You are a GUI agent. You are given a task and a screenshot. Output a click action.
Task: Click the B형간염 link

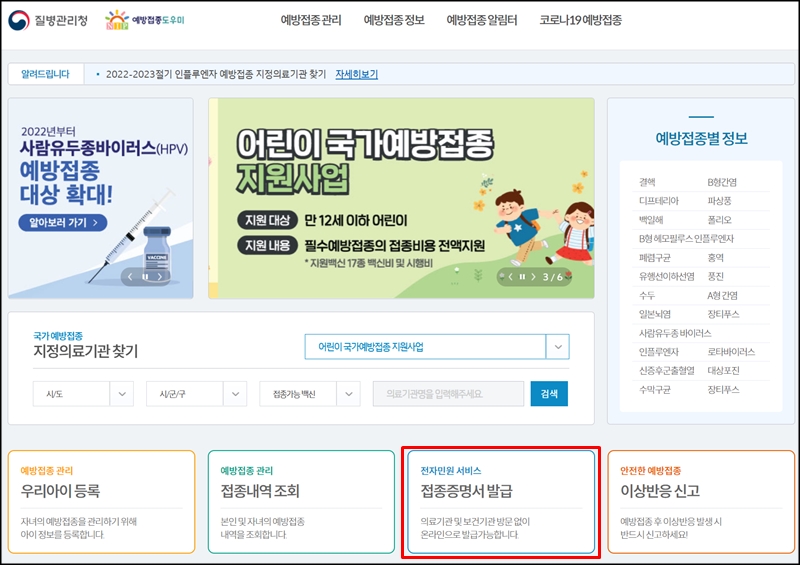click(x=722, y=182)
